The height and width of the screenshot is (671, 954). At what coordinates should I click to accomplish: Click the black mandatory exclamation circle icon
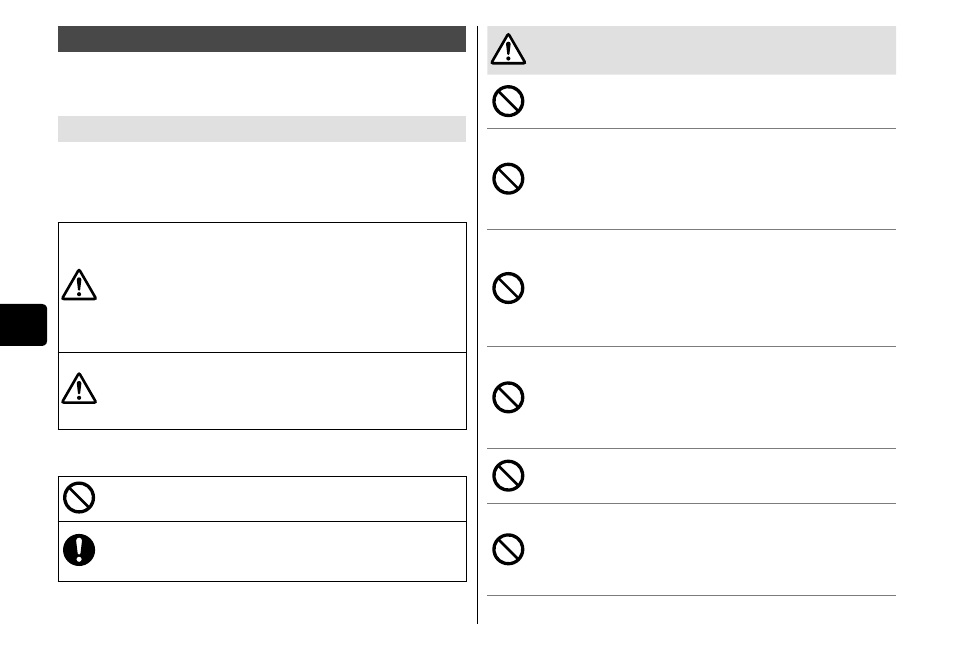point(79,550)
